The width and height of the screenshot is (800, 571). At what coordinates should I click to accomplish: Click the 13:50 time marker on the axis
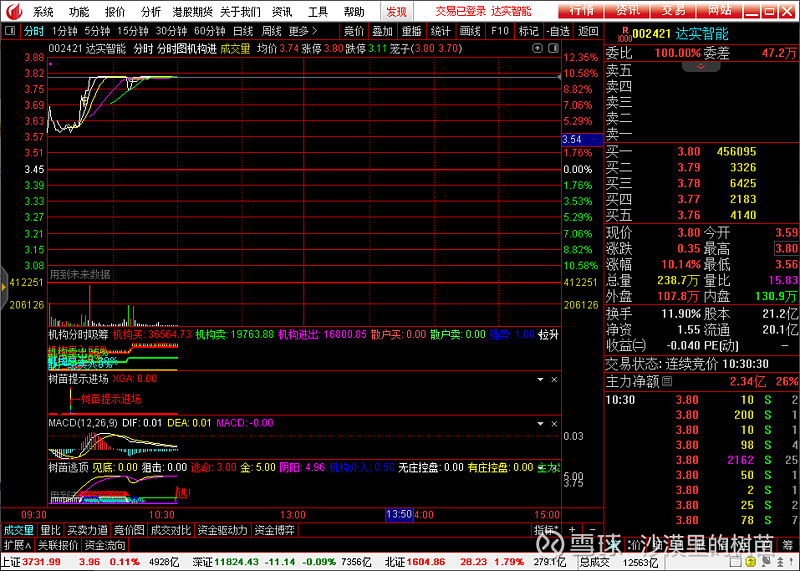(x=399, y=514)
